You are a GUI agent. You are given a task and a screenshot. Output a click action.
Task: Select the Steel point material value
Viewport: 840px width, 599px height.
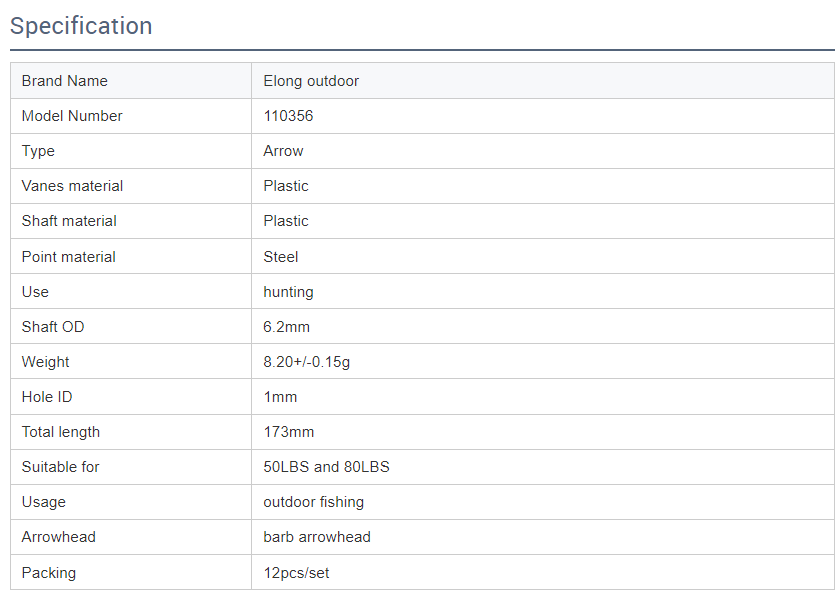coord(281,257)
